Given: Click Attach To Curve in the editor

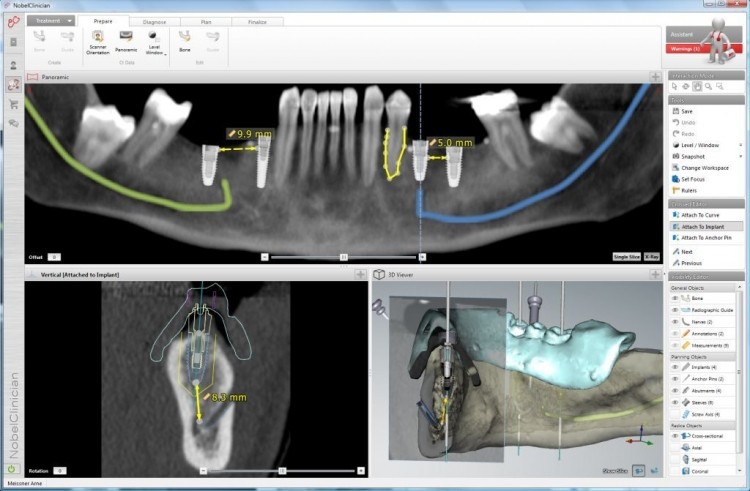Looking at the screenshot, I should (695, 215).
